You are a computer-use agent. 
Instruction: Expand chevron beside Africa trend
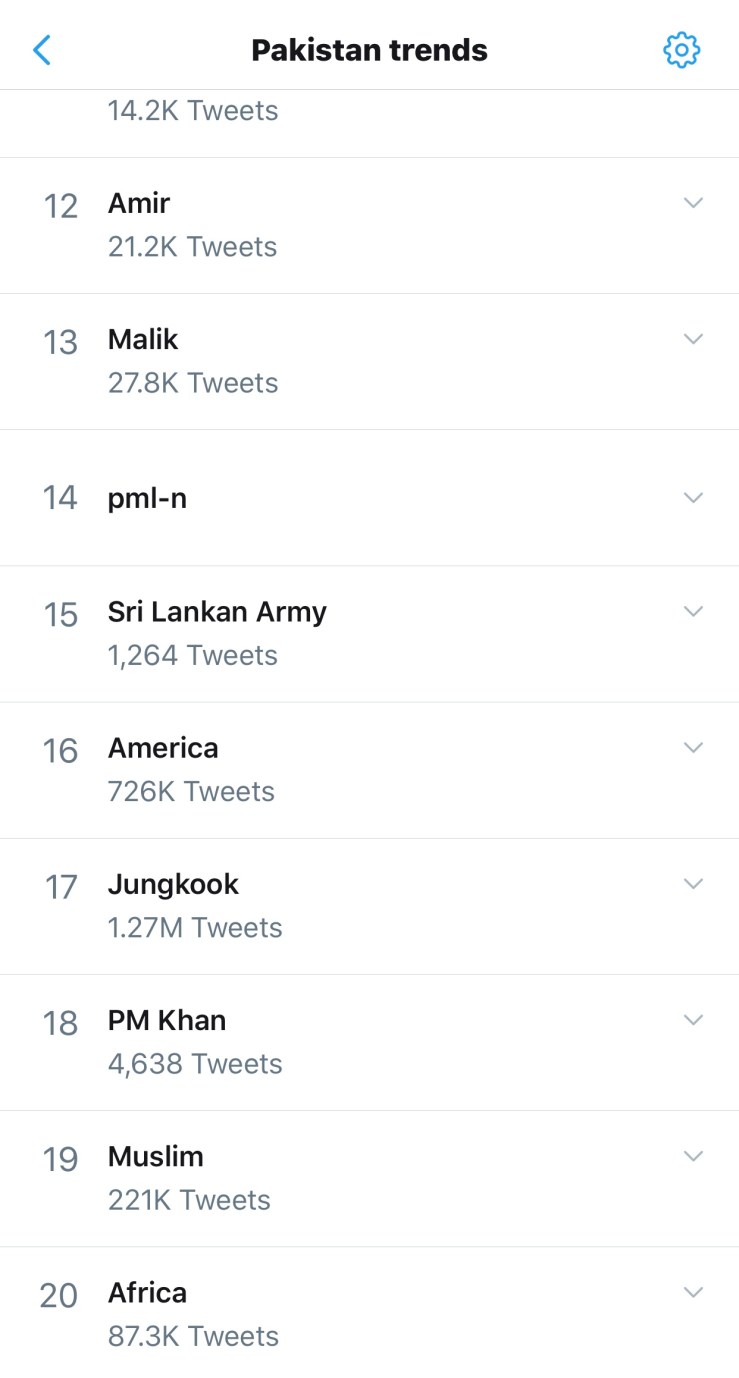[693, 1291]
